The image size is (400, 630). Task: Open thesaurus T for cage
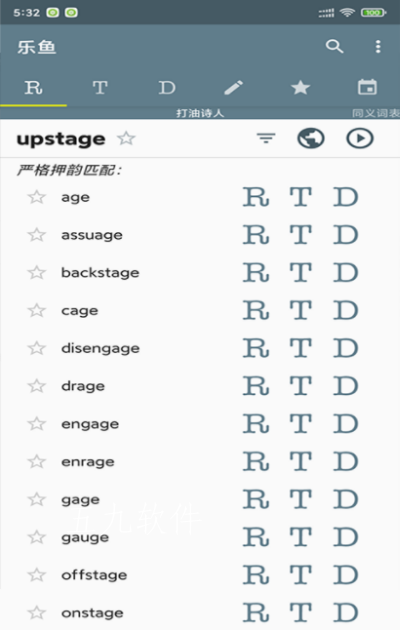pos(301,310)
